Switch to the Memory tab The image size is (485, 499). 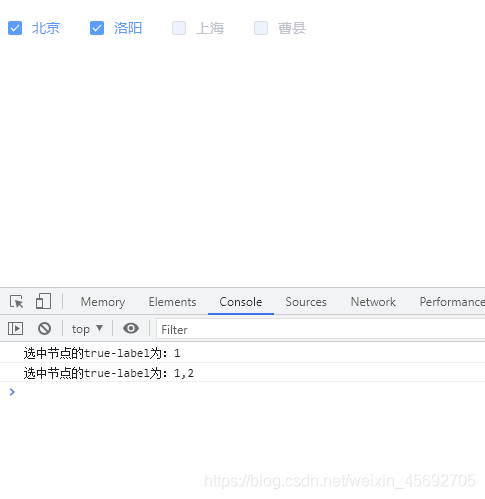pyautogui.click(x=103, y=302)
